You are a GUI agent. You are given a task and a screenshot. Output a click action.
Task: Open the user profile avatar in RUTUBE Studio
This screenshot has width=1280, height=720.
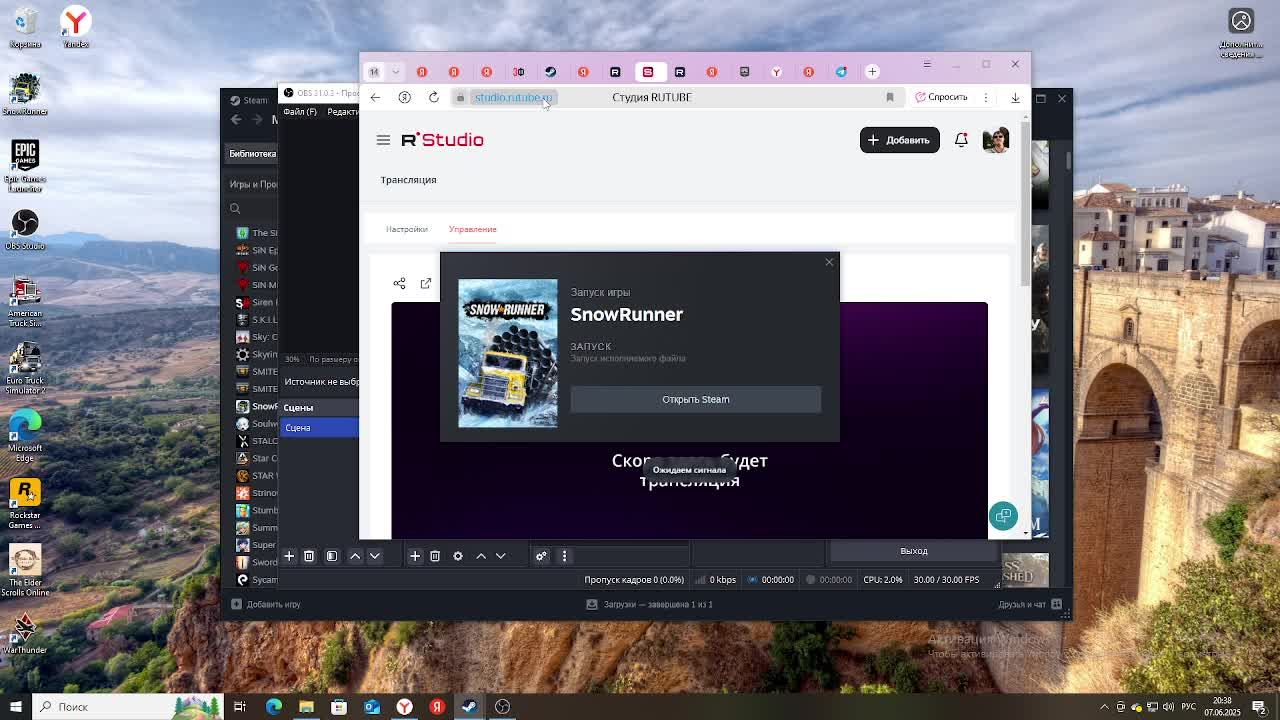click(995, 140)
